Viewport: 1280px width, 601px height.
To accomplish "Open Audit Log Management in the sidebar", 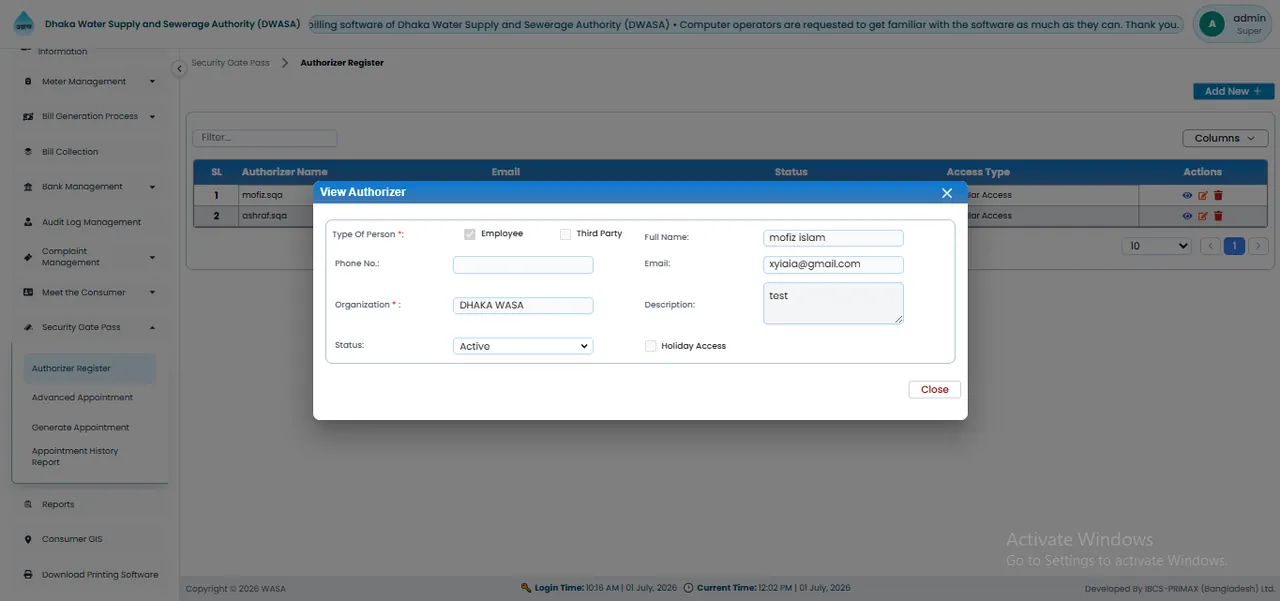I will tap(91, 222).
